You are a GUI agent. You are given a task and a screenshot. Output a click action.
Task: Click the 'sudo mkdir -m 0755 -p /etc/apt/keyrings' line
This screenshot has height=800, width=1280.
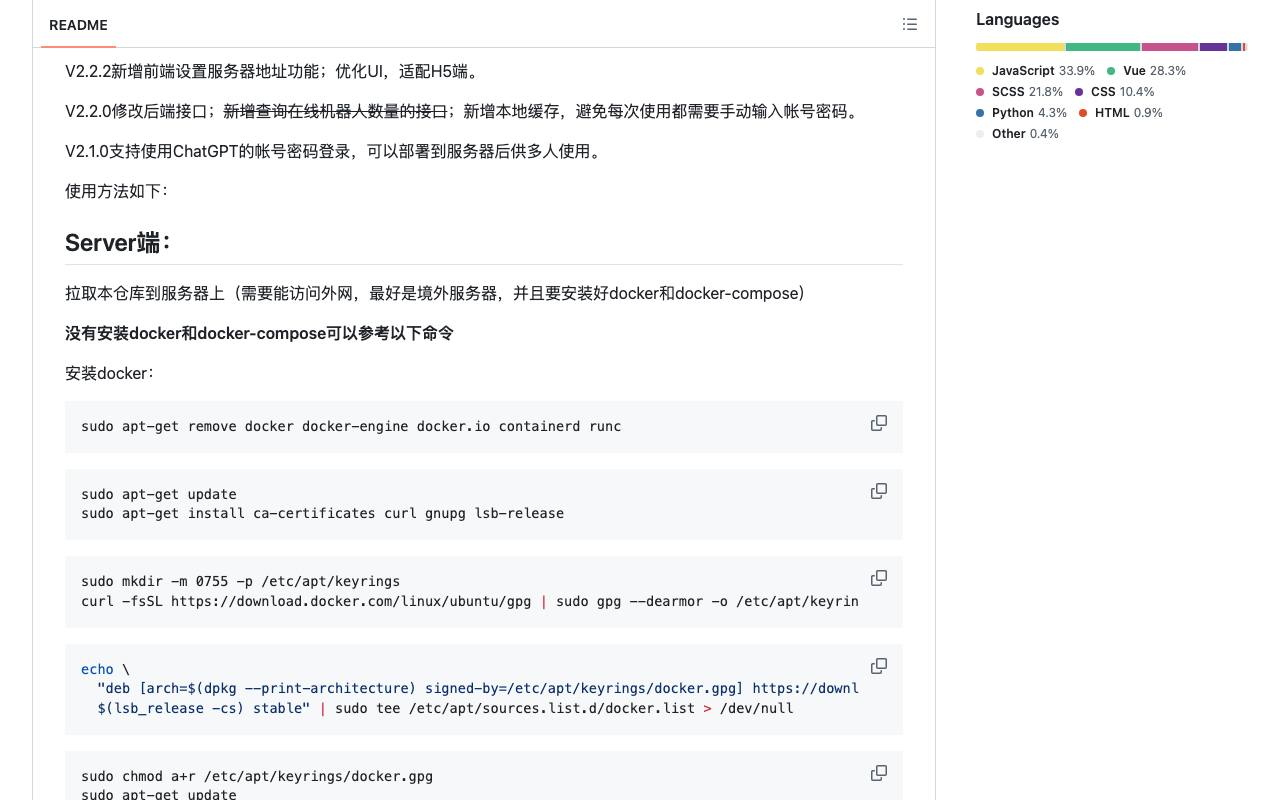point(240,582)
